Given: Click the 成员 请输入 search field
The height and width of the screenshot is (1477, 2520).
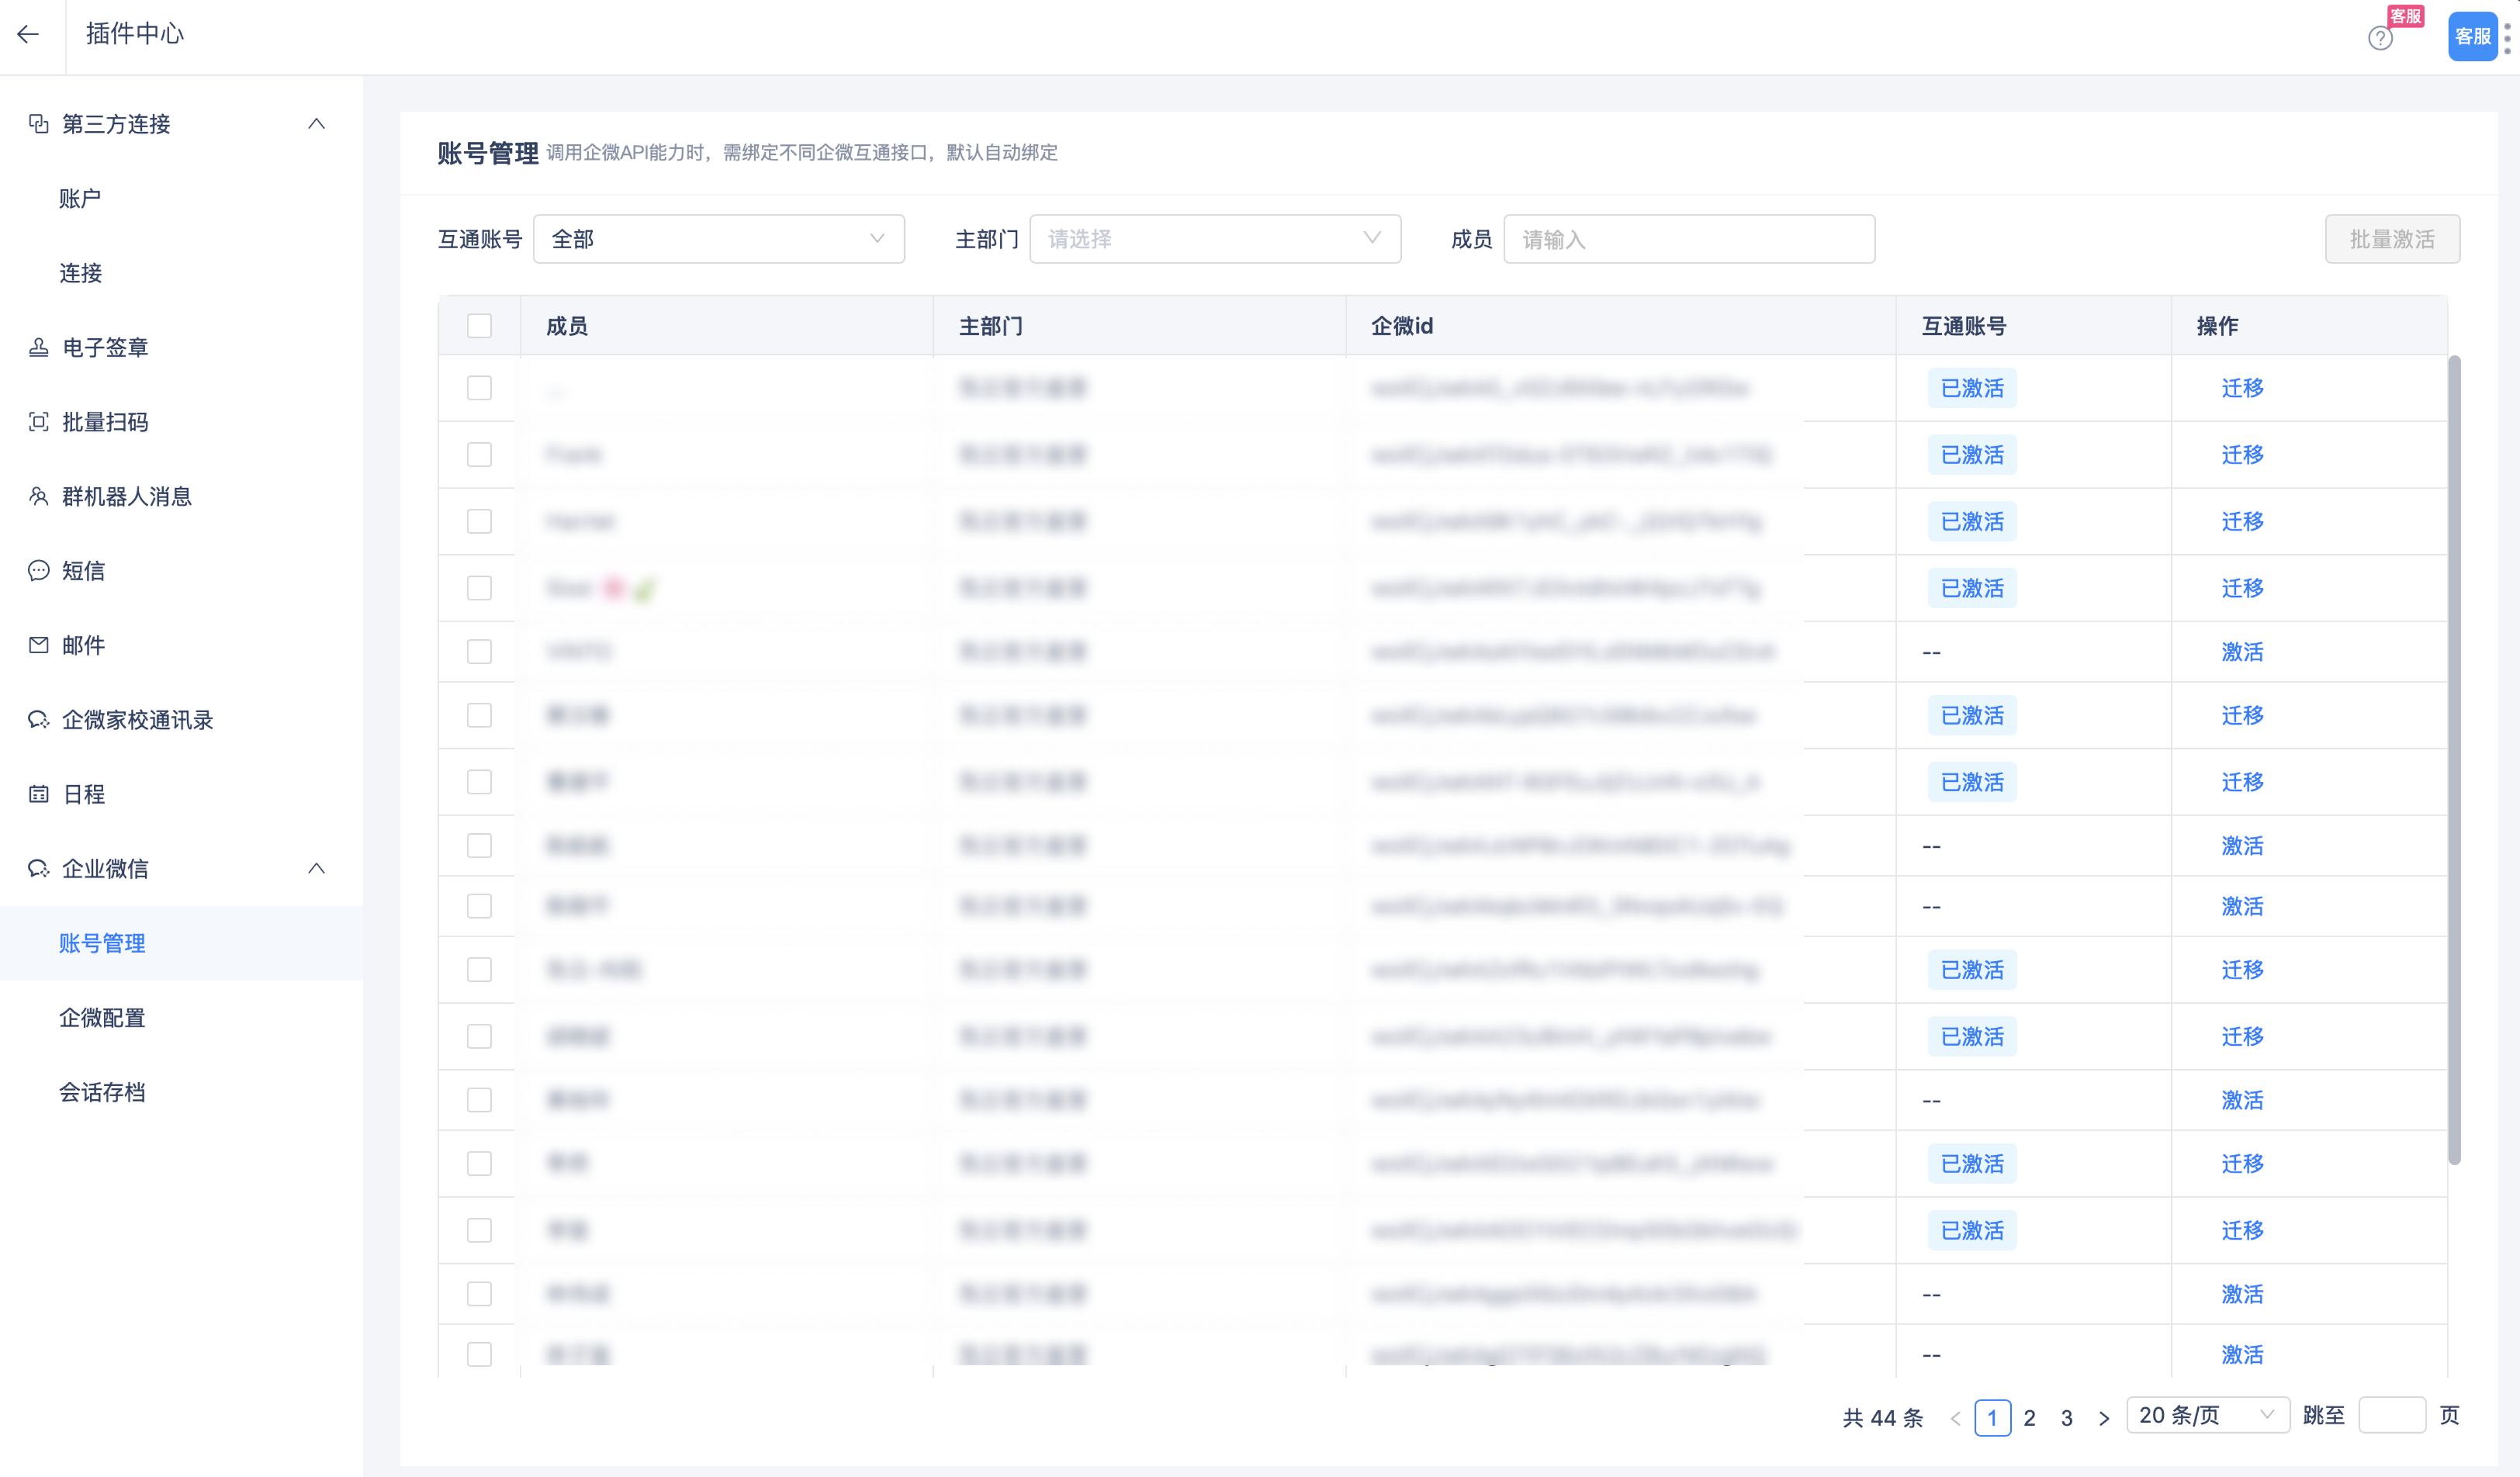Looking at the screenshot, I should (x=1688, y=240).
